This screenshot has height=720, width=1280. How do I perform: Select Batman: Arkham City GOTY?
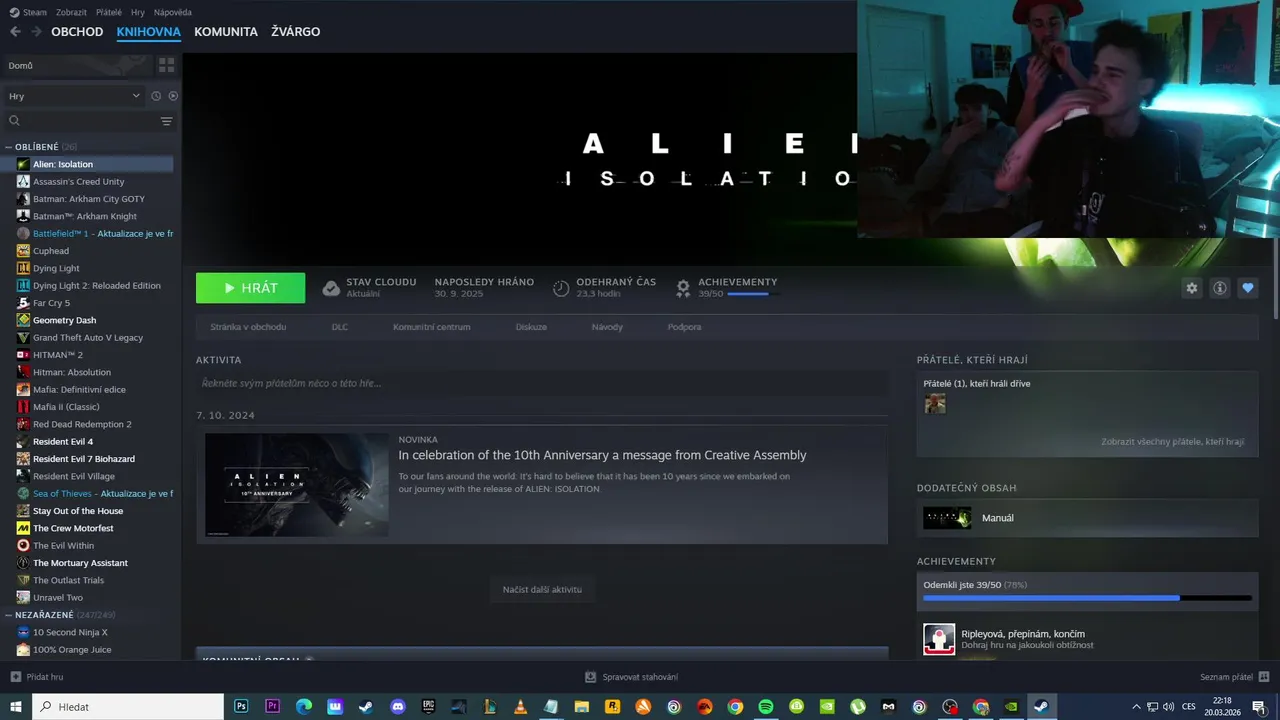(x=89, y=199)
